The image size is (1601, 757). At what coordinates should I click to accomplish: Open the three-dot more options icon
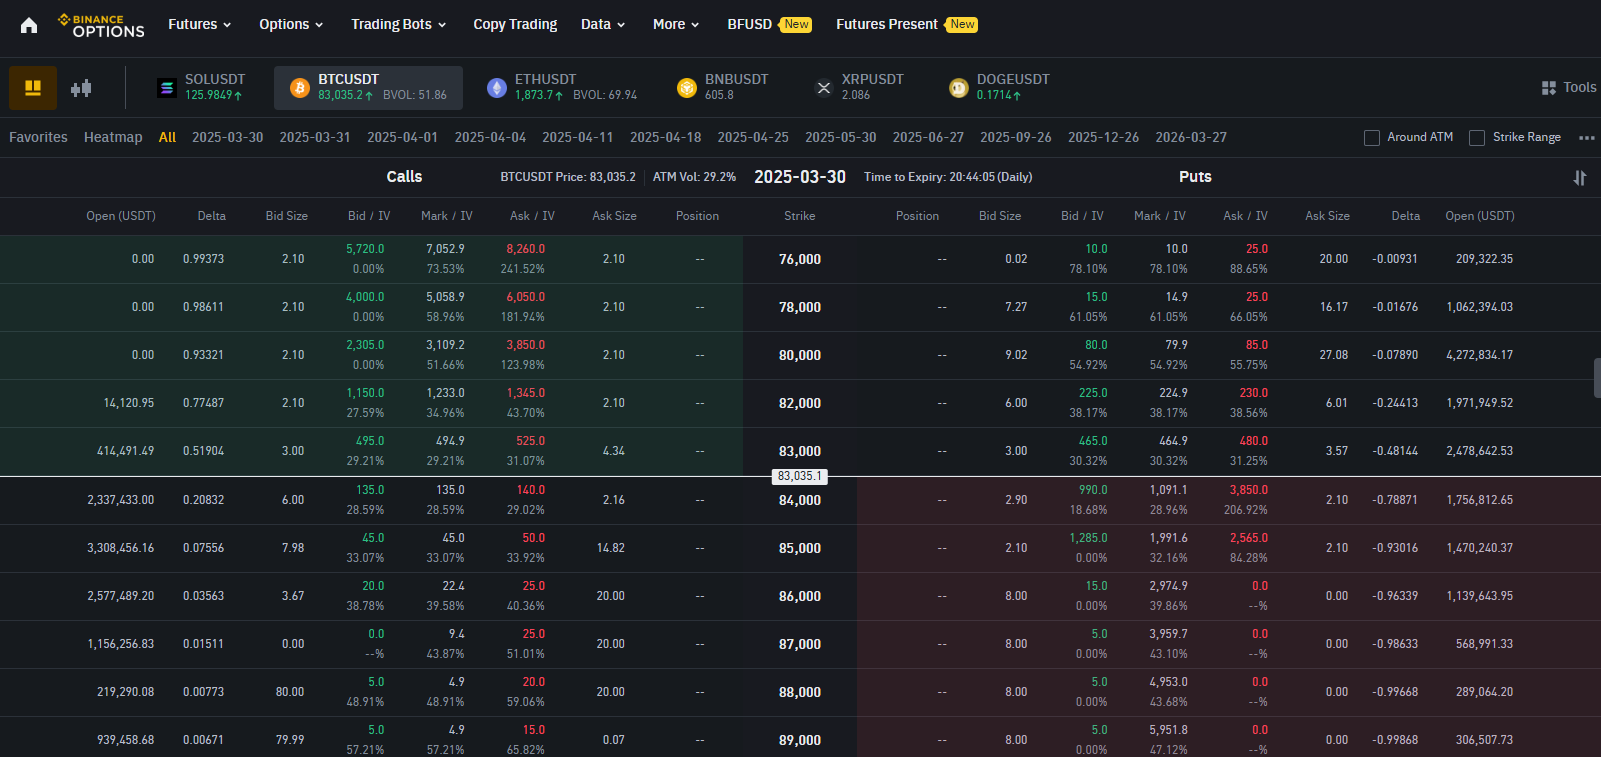1586,138
